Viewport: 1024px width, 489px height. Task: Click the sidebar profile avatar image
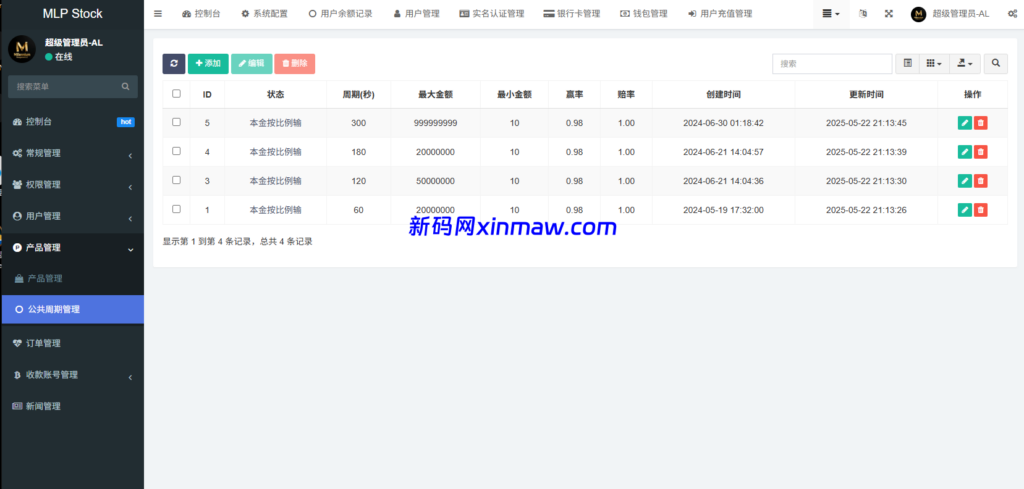22,50
